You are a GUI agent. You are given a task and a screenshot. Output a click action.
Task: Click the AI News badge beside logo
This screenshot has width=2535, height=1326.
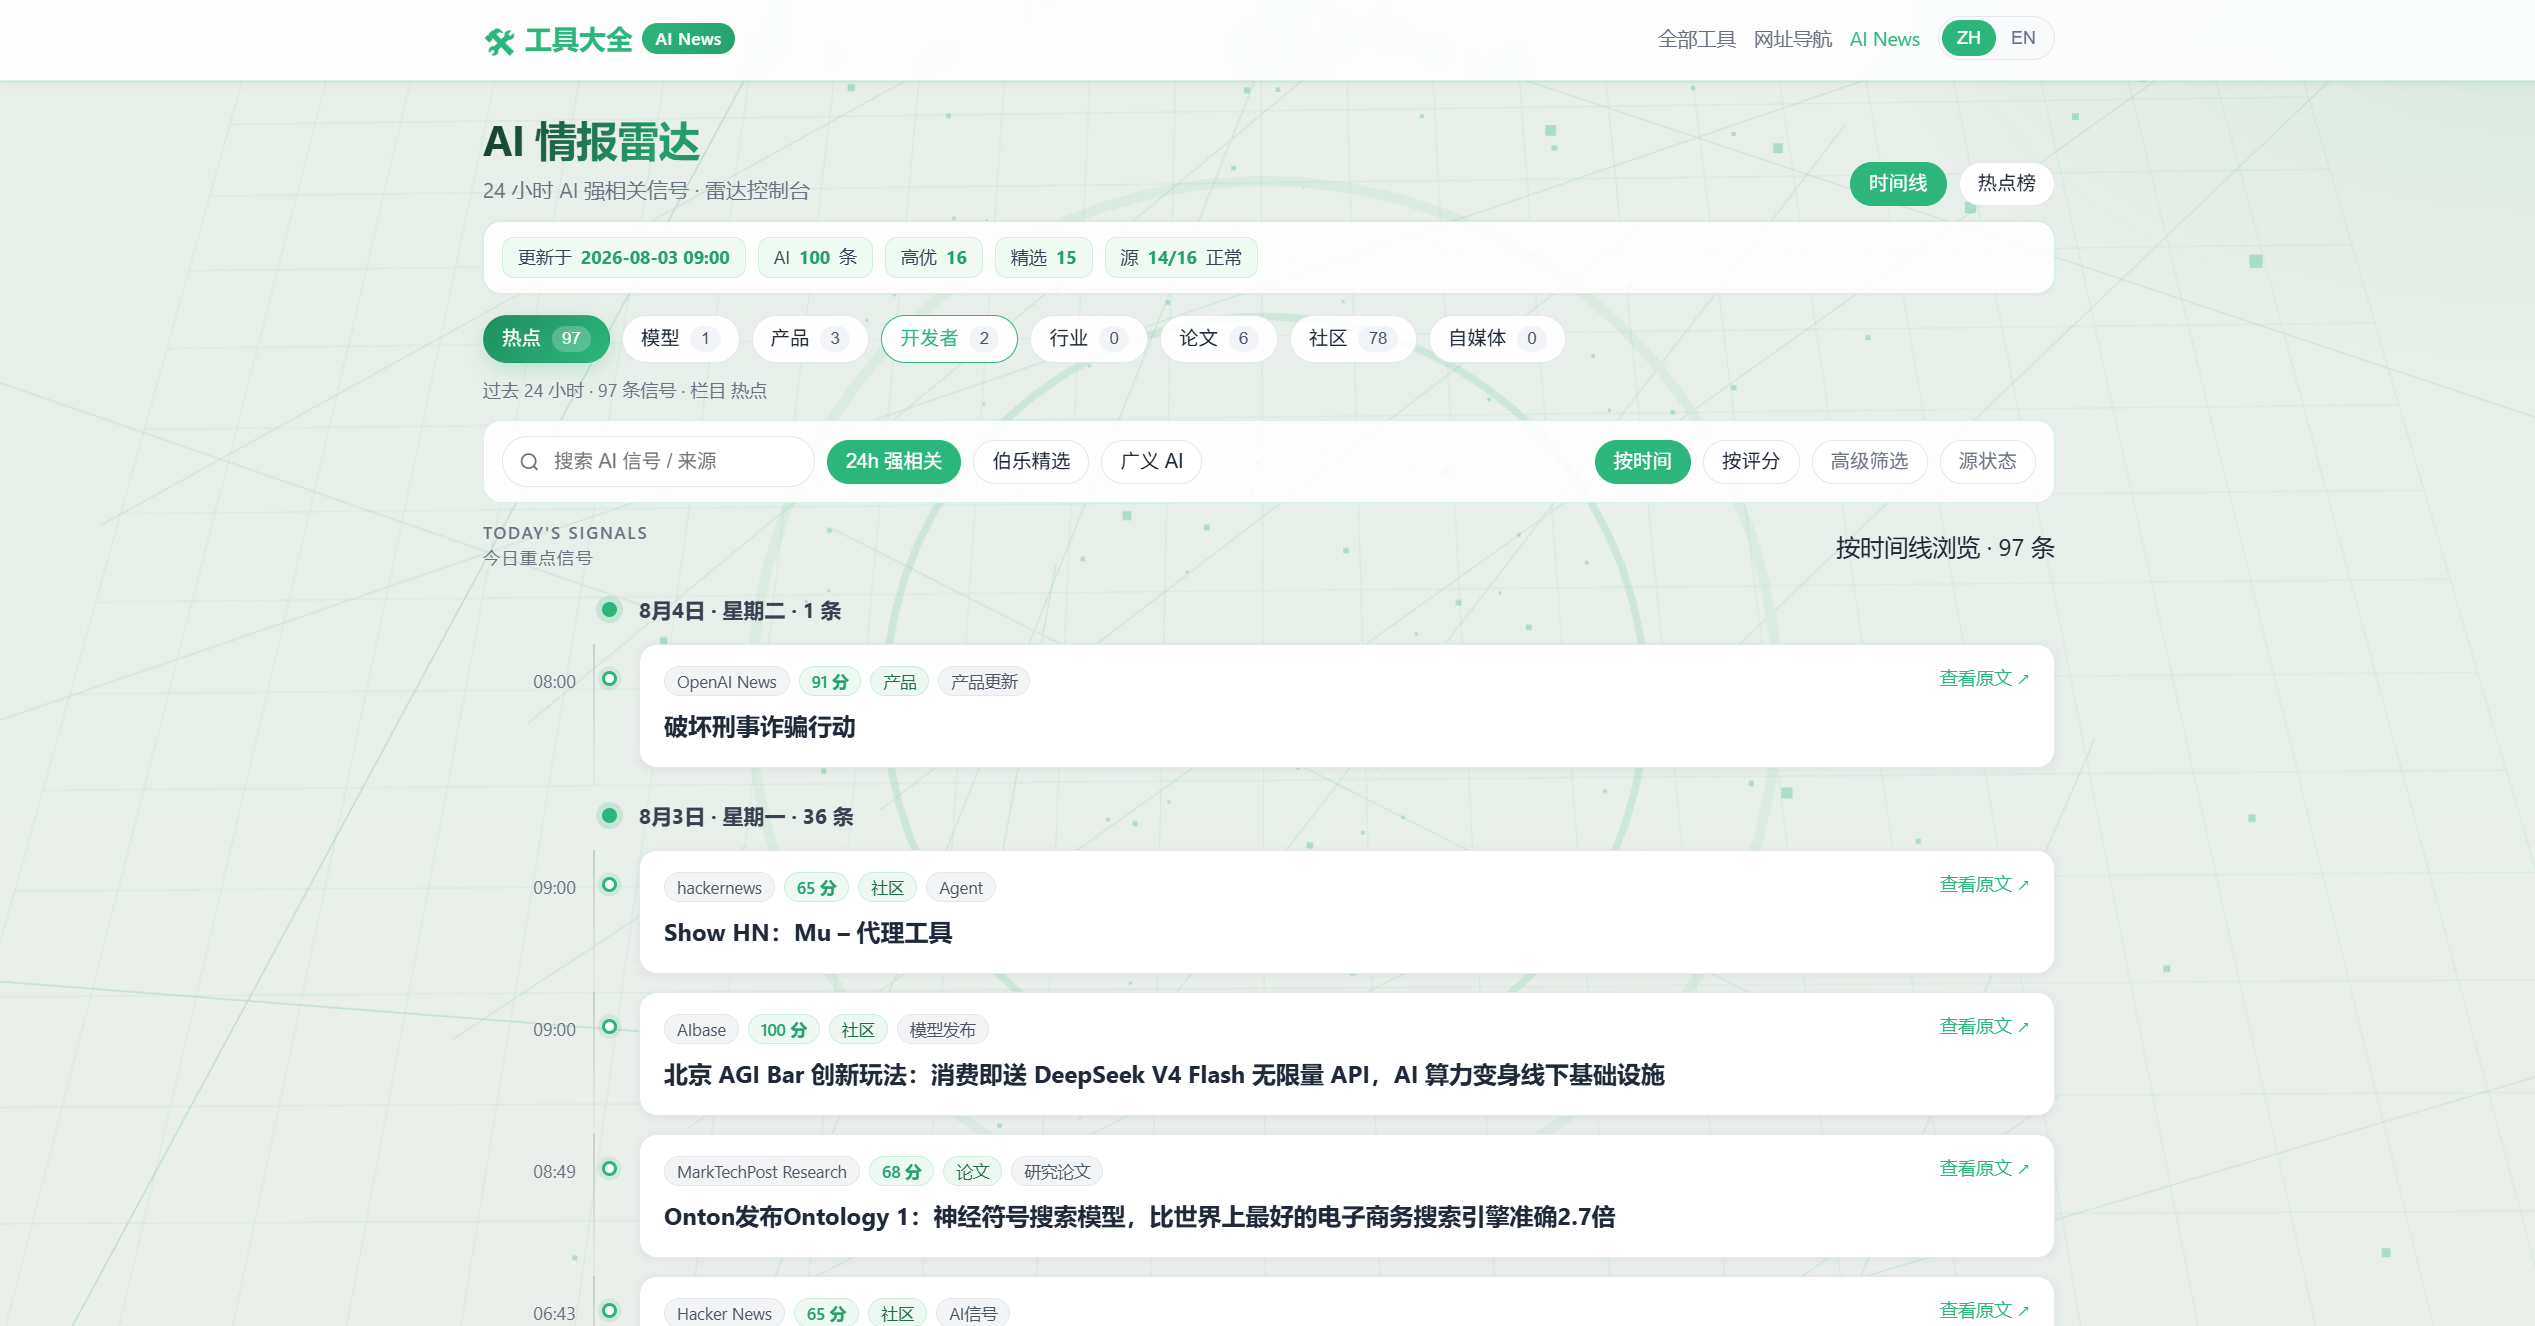coord(688,39)
